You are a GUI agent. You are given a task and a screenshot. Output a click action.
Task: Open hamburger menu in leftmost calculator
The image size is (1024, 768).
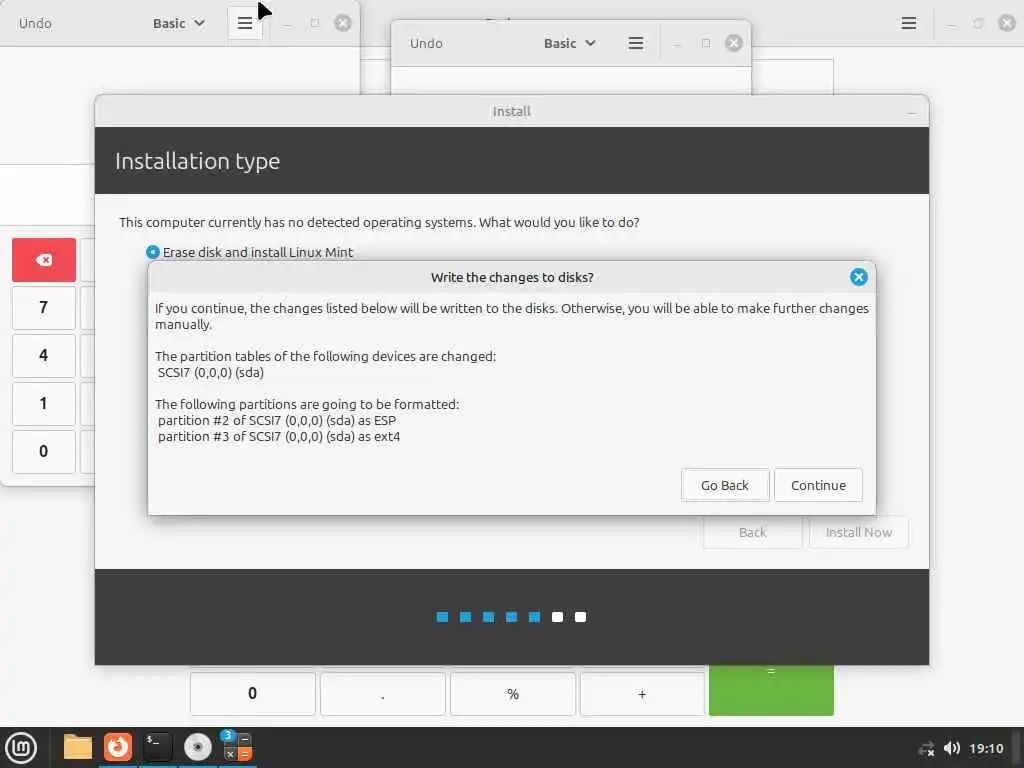click(245, 24)
